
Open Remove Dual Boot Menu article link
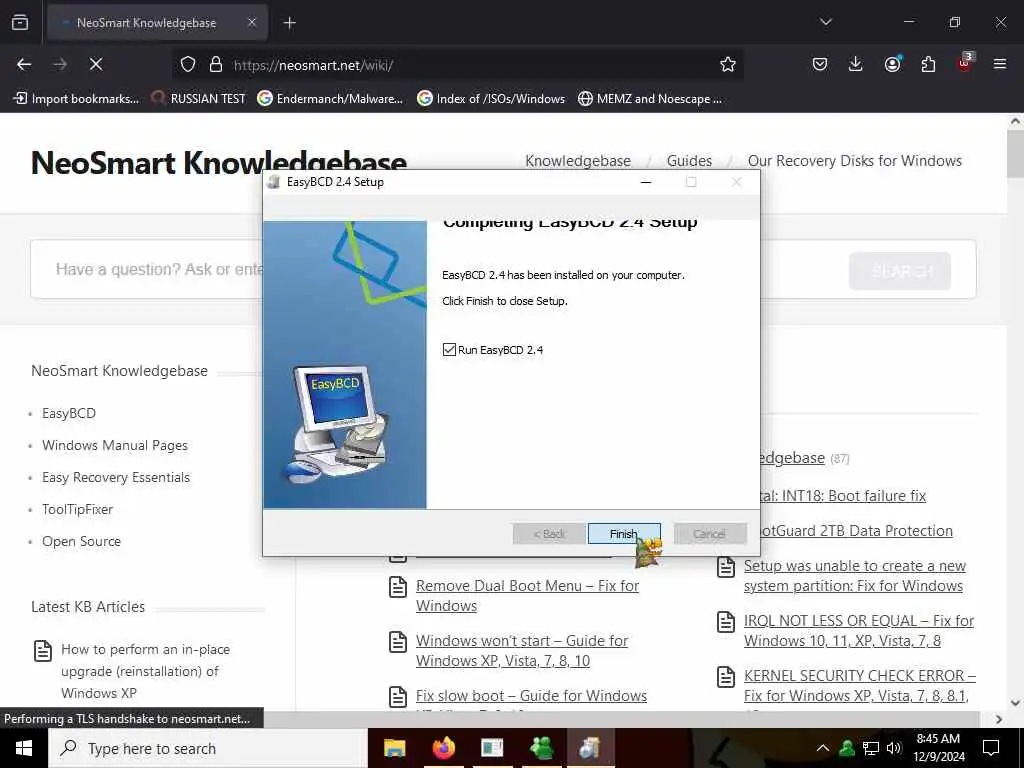click(527, 596)
